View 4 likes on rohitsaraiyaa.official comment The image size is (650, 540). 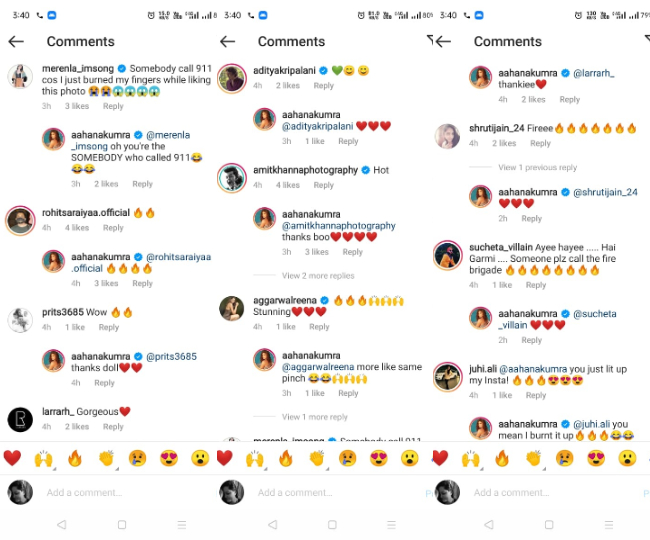[x=77, y=228]
